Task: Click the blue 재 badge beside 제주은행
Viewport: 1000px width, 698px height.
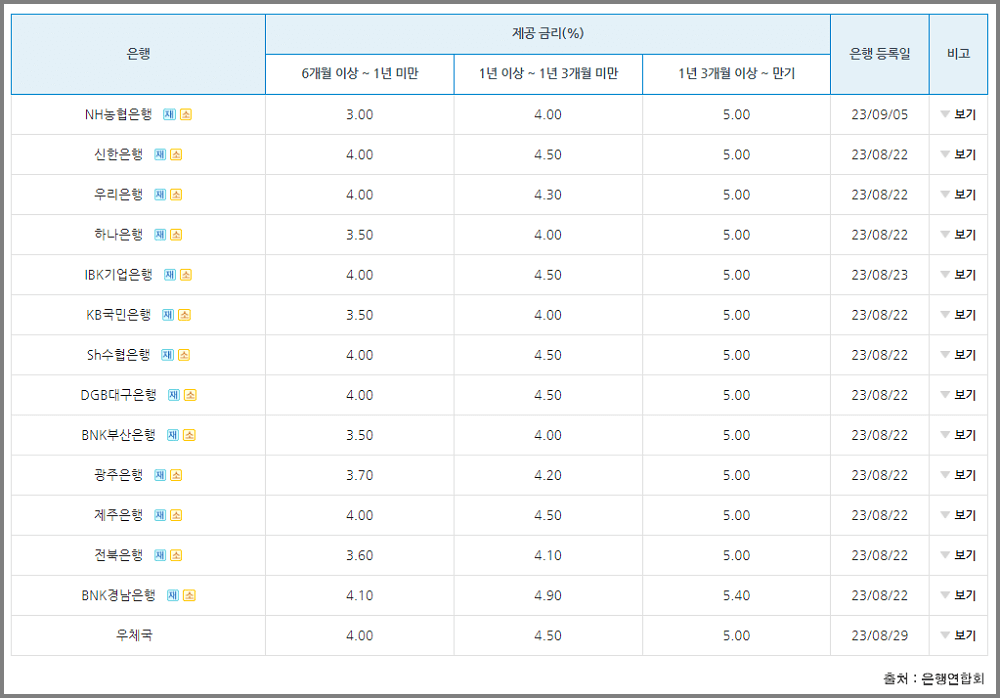Action: (160, 516)
